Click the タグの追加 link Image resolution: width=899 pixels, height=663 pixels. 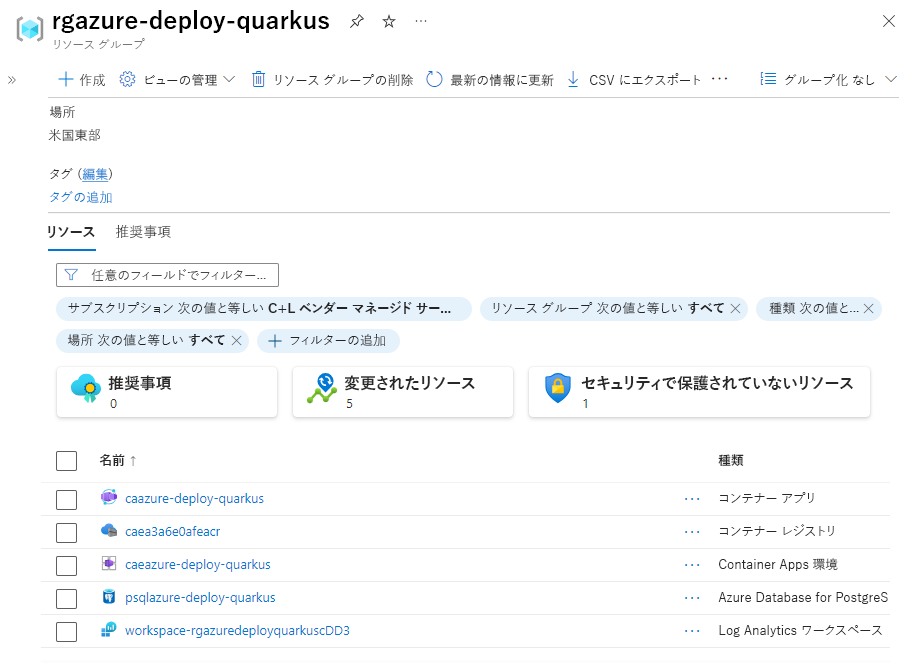81,197
